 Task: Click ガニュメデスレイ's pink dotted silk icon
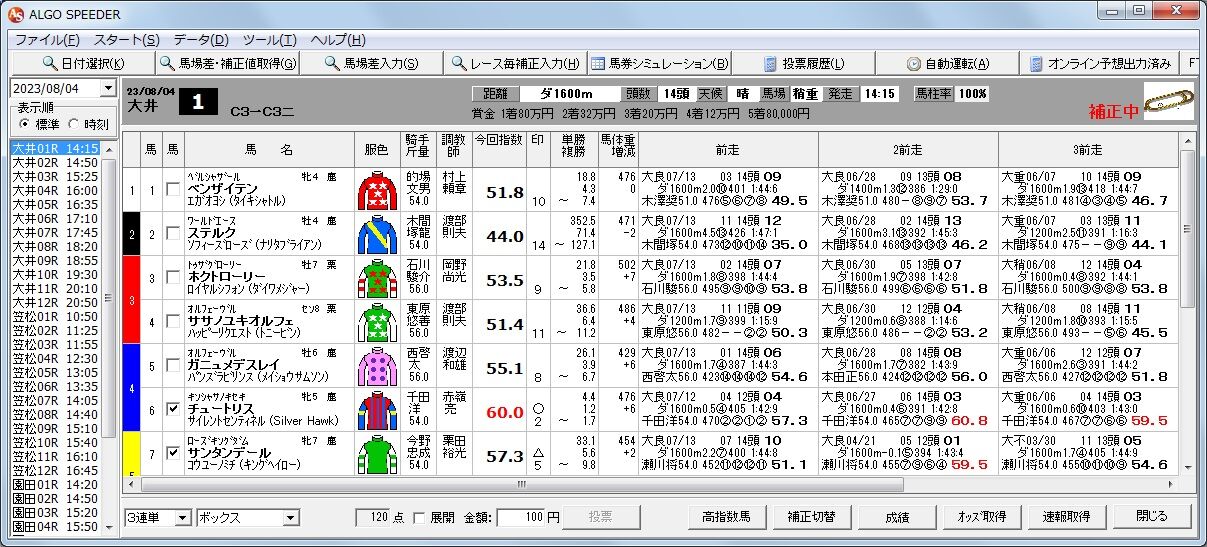click(x=376, y=367)
